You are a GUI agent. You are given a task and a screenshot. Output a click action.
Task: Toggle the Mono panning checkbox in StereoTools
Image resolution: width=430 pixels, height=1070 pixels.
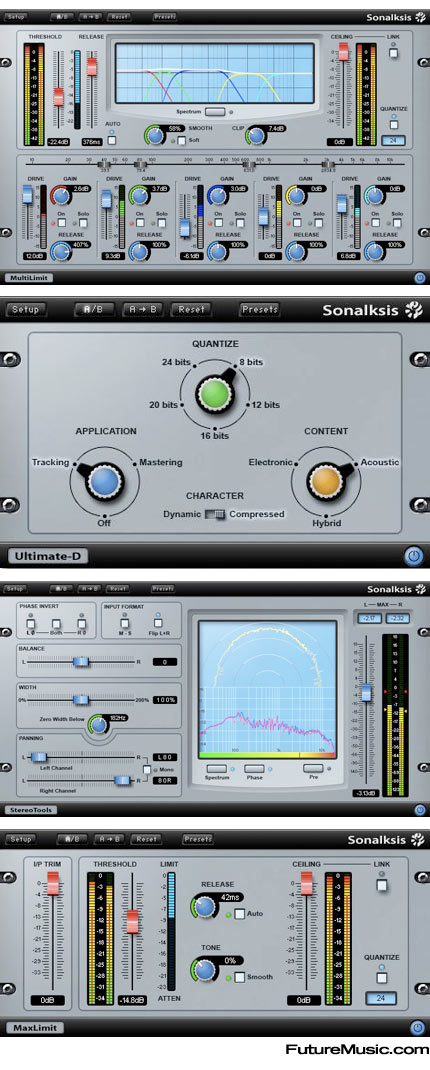[146, 769]
